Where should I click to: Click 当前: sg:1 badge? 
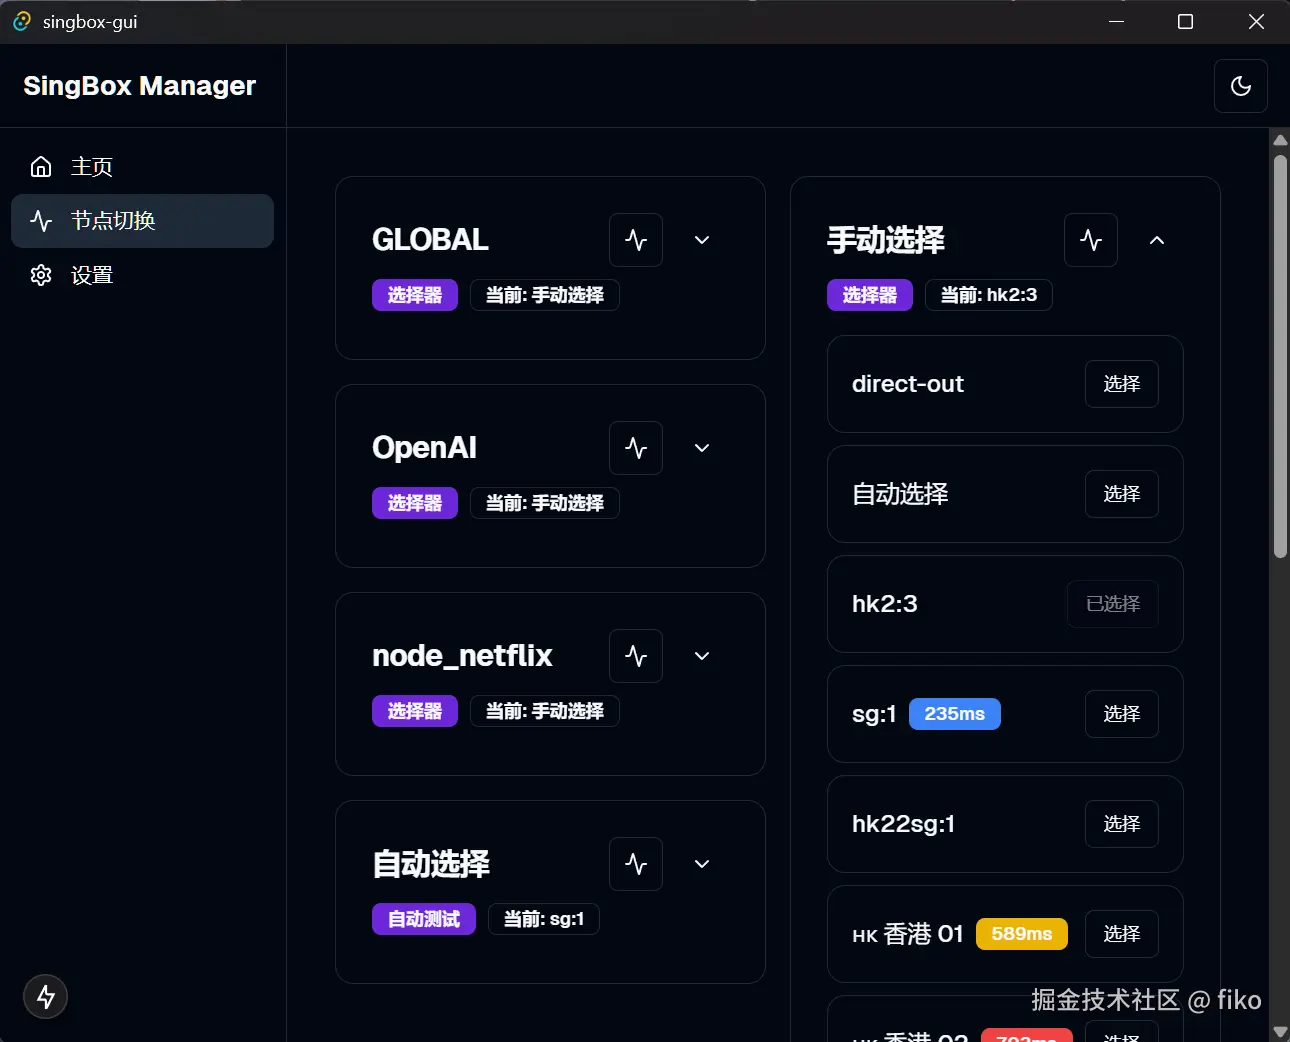[x=544, y=919]
